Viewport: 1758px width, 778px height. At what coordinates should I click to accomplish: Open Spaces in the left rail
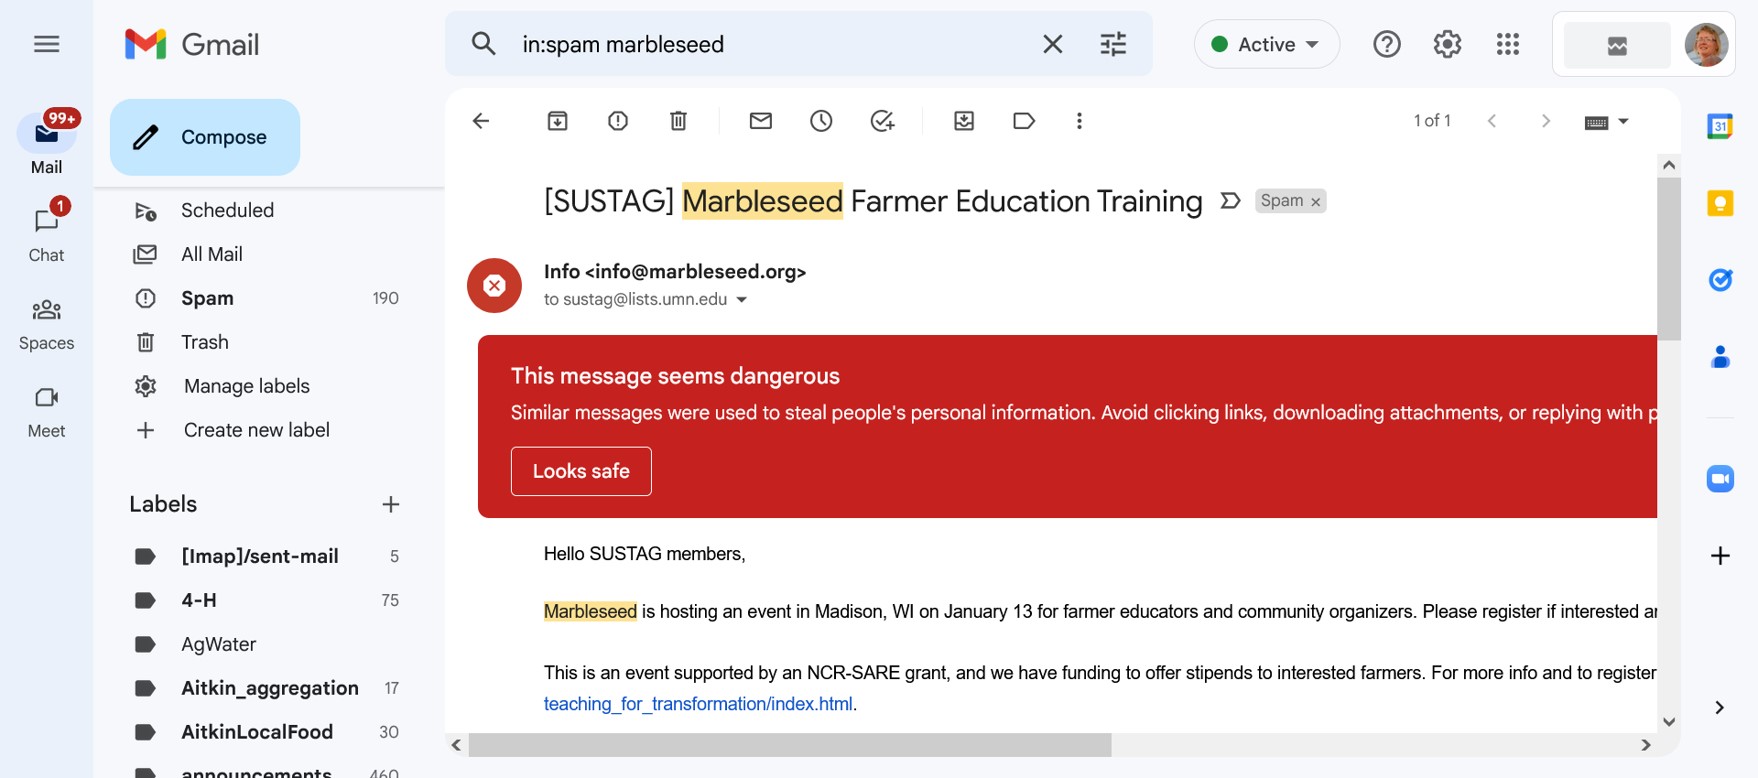pyautogui.click(x=46, y=324)
